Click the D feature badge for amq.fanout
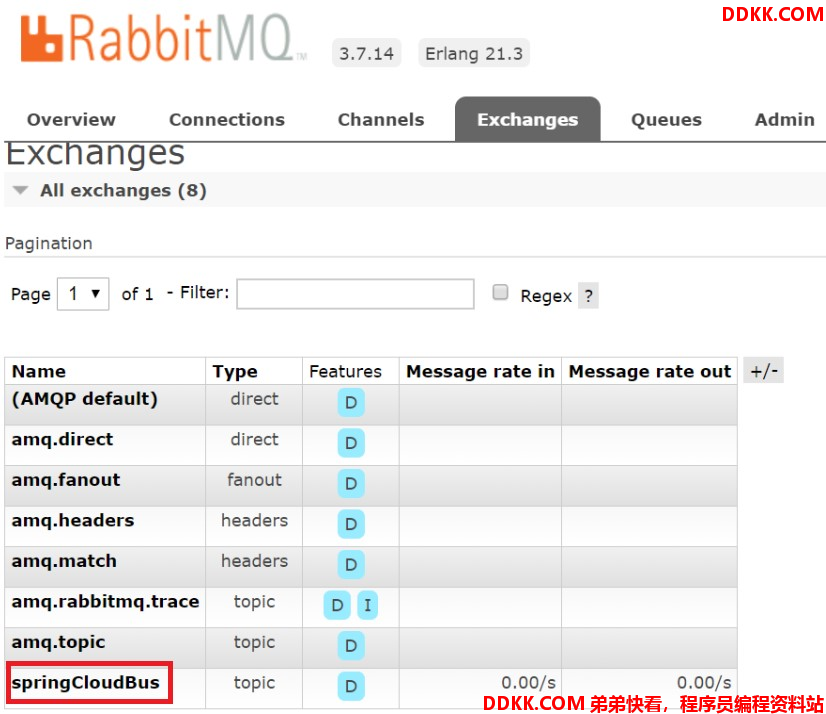Screen dimensions: 826x714 click(351, 484)
